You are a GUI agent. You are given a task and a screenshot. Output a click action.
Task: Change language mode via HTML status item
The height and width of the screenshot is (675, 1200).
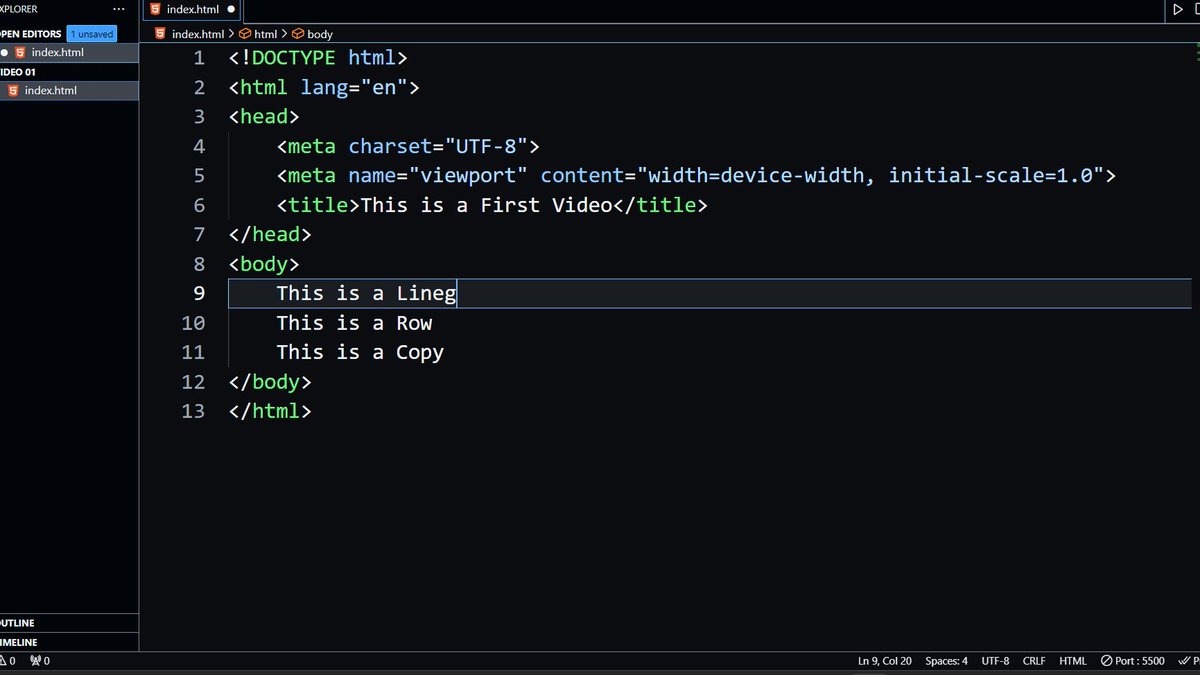[1073, 661]
